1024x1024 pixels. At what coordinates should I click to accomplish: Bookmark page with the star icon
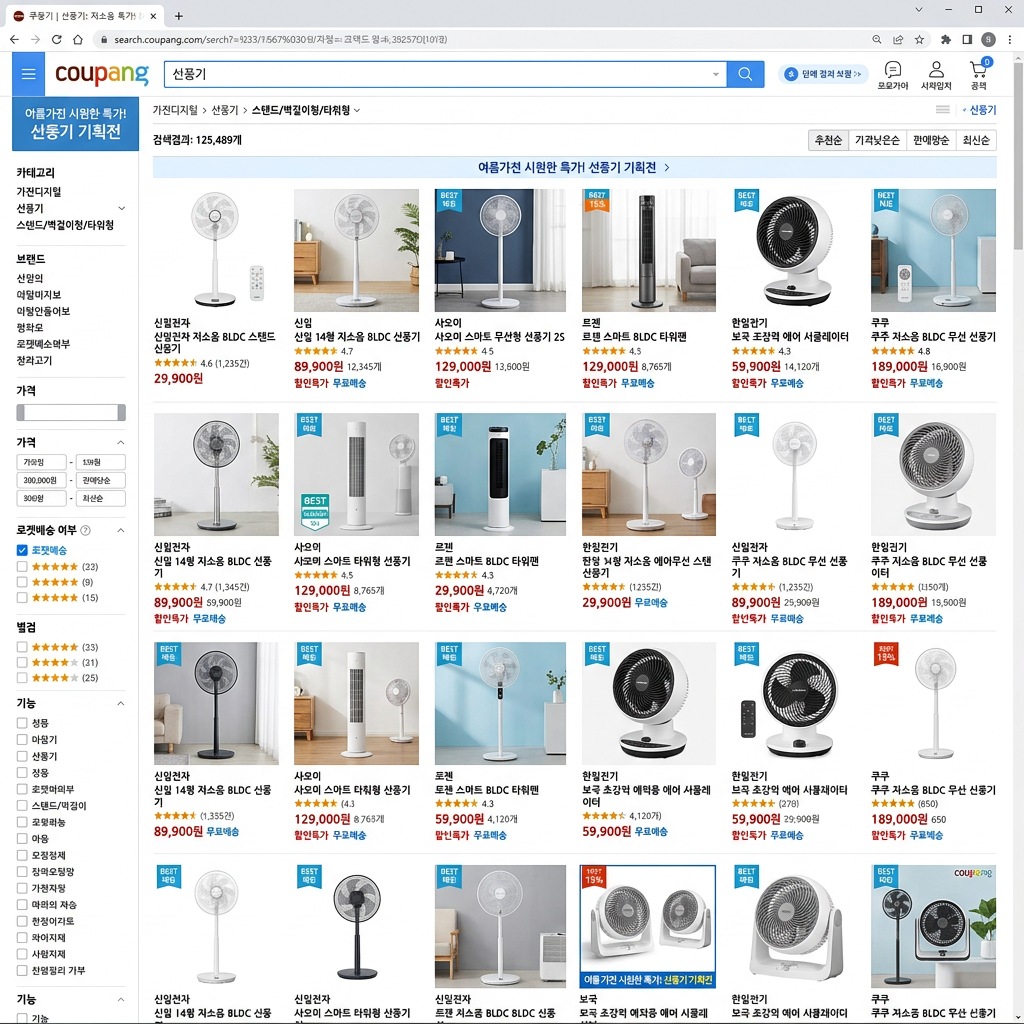[920, 39]
